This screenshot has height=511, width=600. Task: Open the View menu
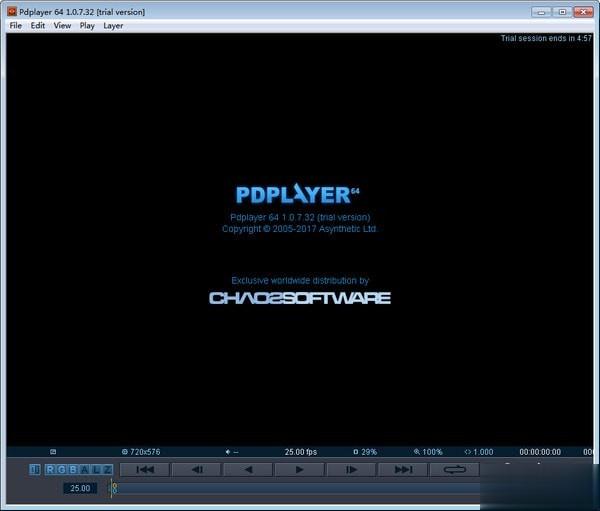[x=62, y=26]
